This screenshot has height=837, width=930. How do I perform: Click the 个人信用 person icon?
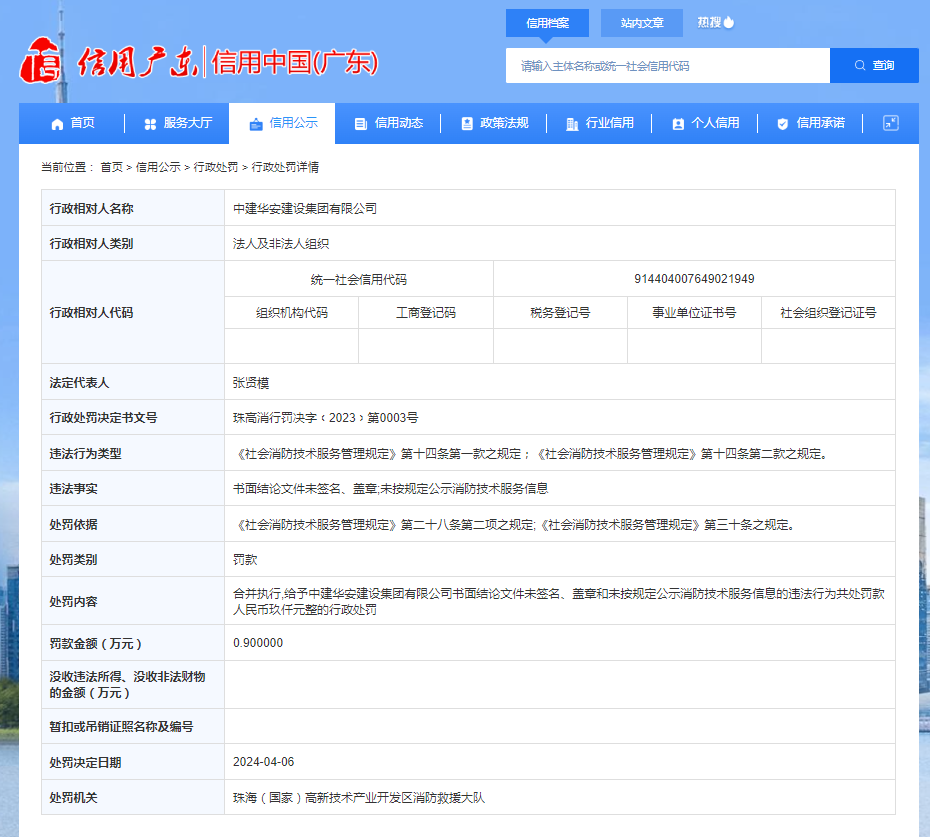(678, 124)
